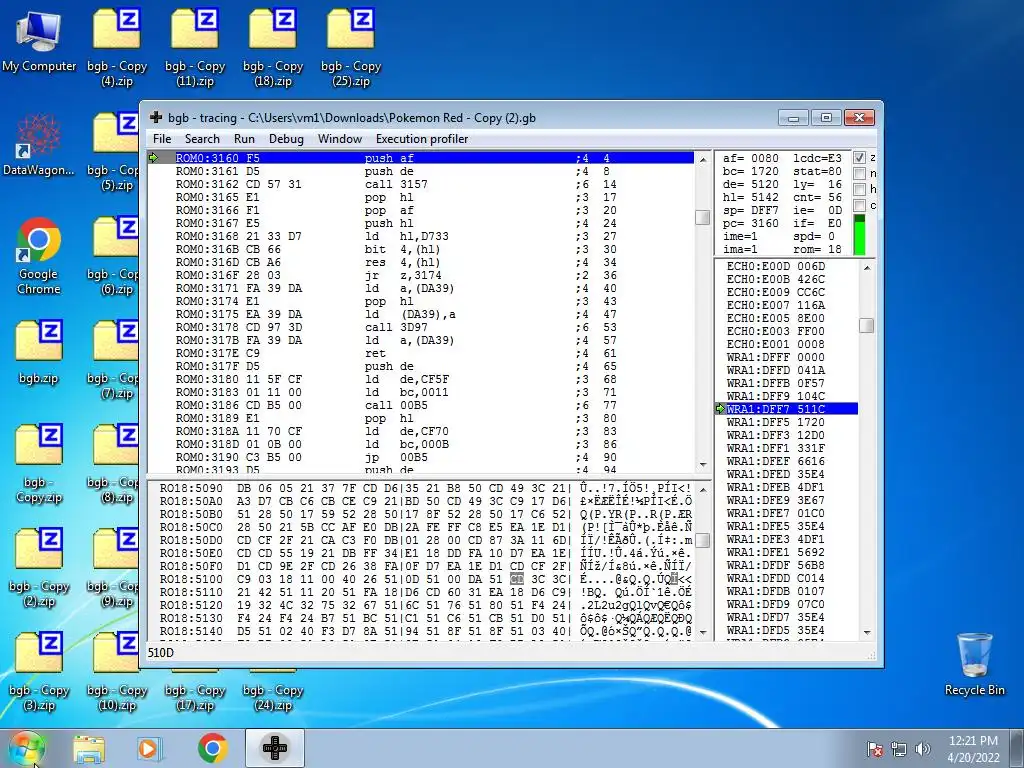
Task: Open the Execution profiler menu
Action: pos(422,138)
